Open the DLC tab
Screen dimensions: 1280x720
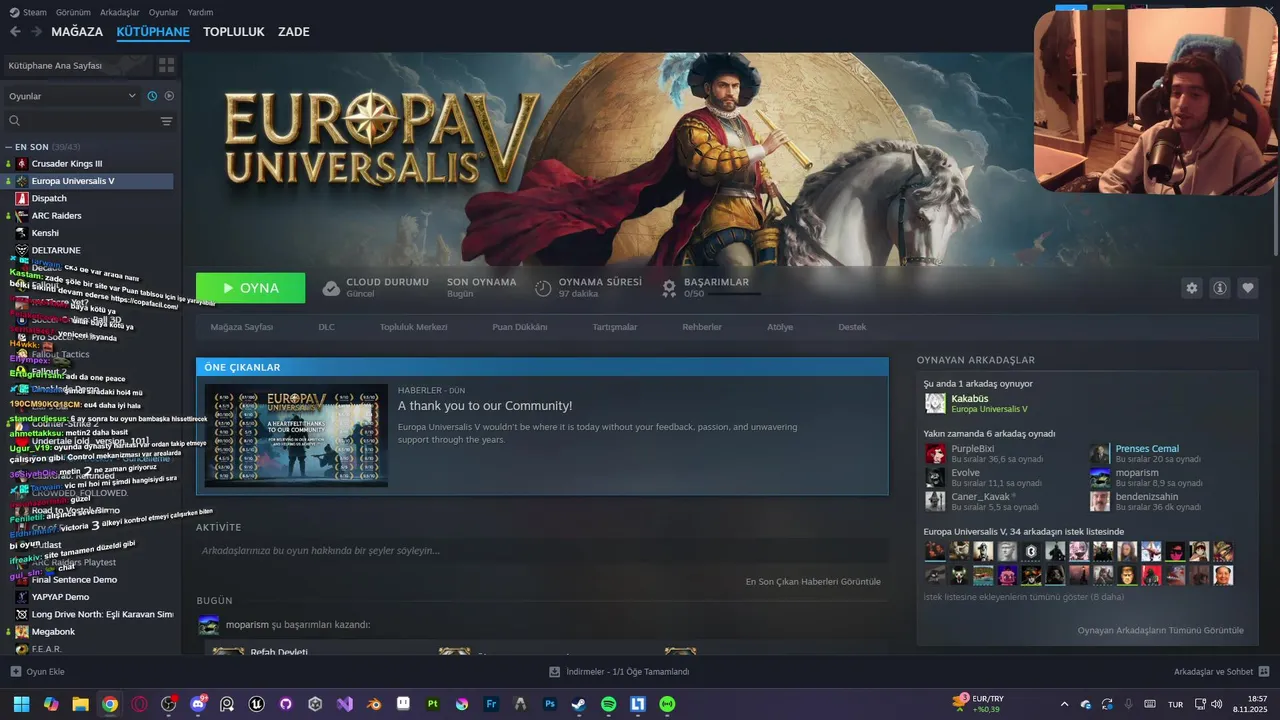tap(327, 327)
